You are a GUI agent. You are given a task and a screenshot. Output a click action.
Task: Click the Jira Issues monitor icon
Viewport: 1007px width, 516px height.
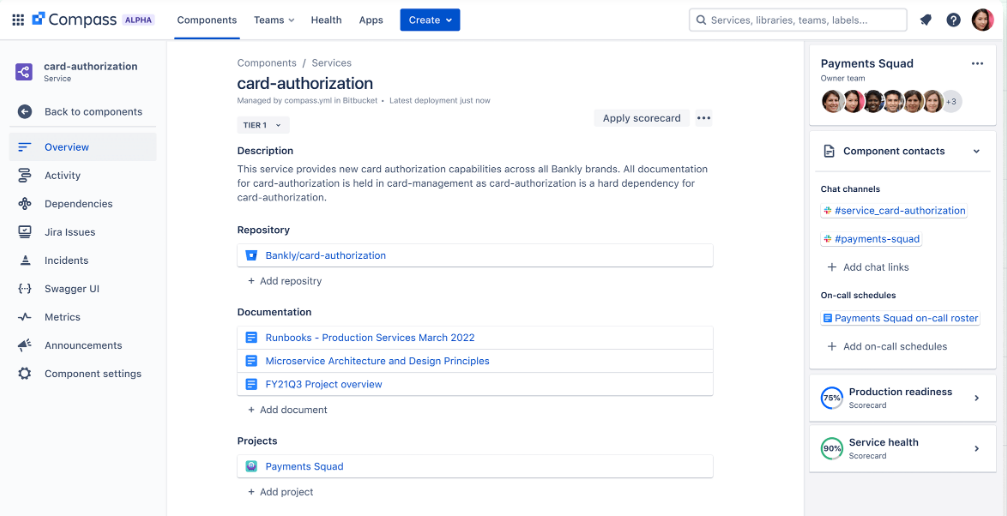coord(24,232)
